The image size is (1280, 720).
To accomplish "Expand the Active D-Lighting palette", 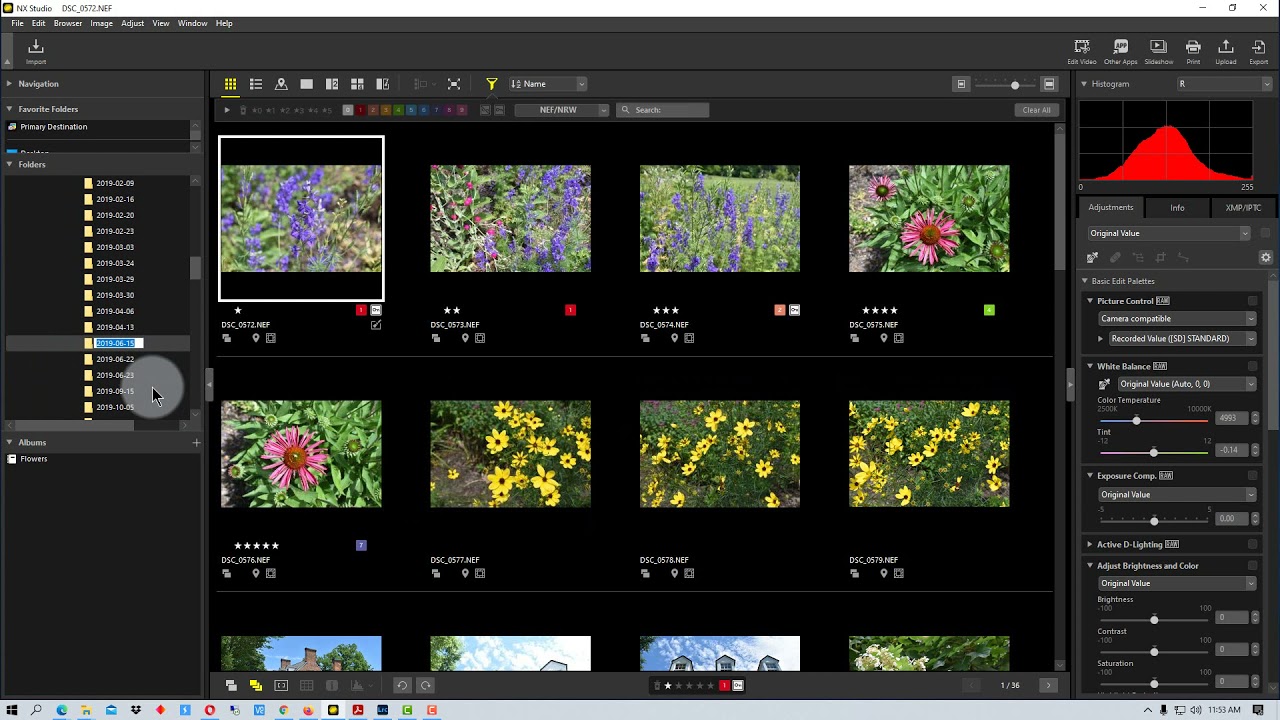I will pyautogui.click(x=1090, y=544).
